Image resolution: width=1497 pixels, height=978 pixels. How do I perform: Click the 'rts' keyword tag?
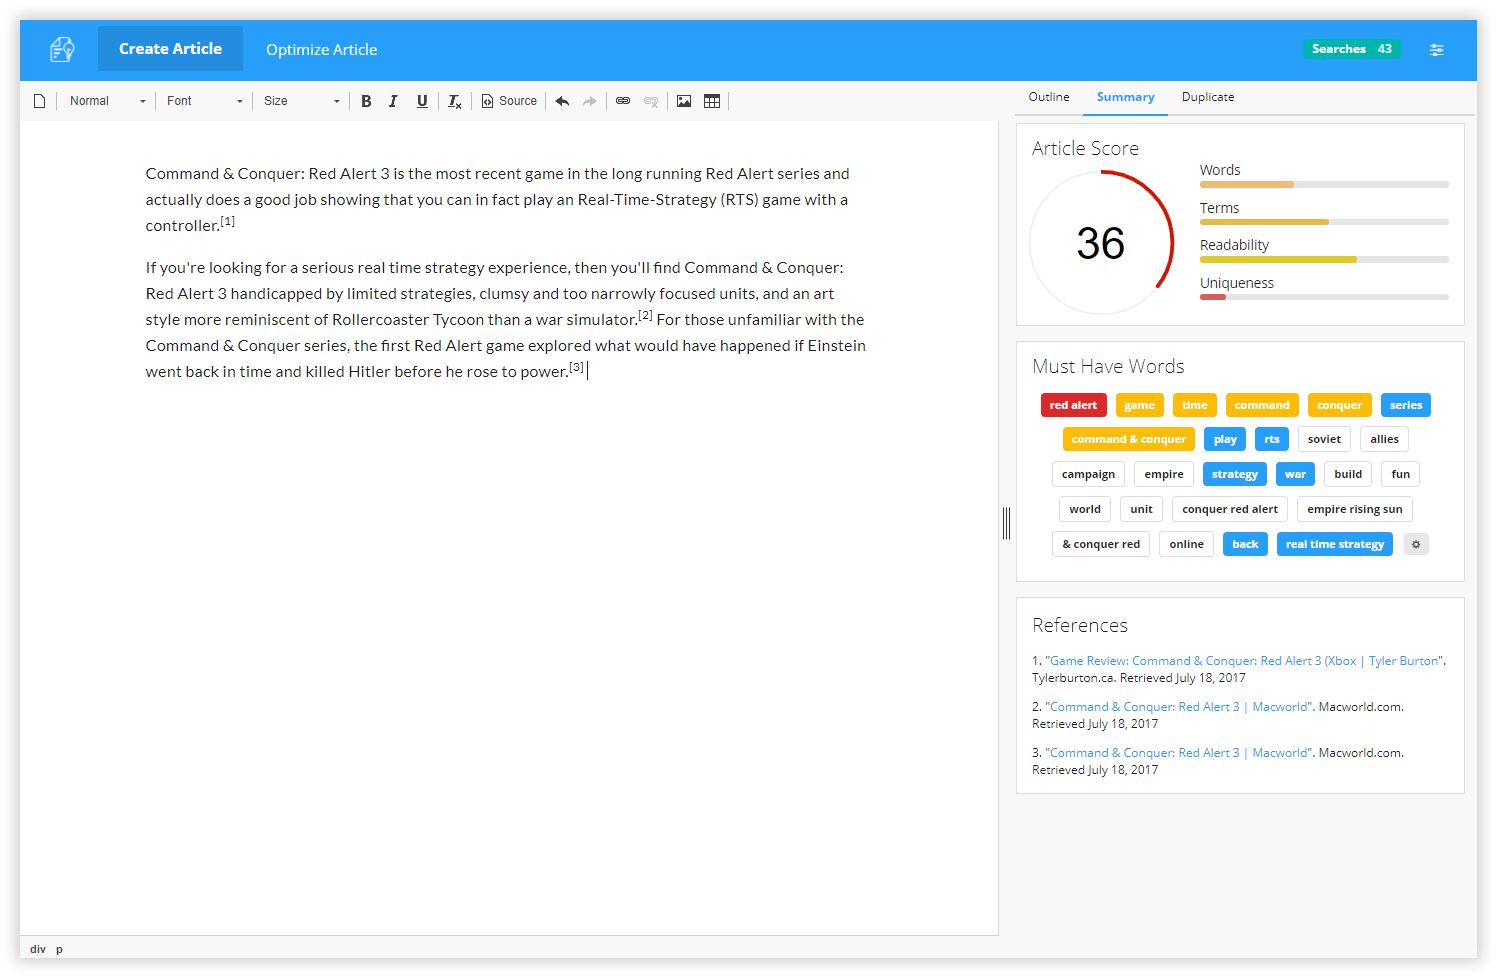click(x=1271, y=439)
